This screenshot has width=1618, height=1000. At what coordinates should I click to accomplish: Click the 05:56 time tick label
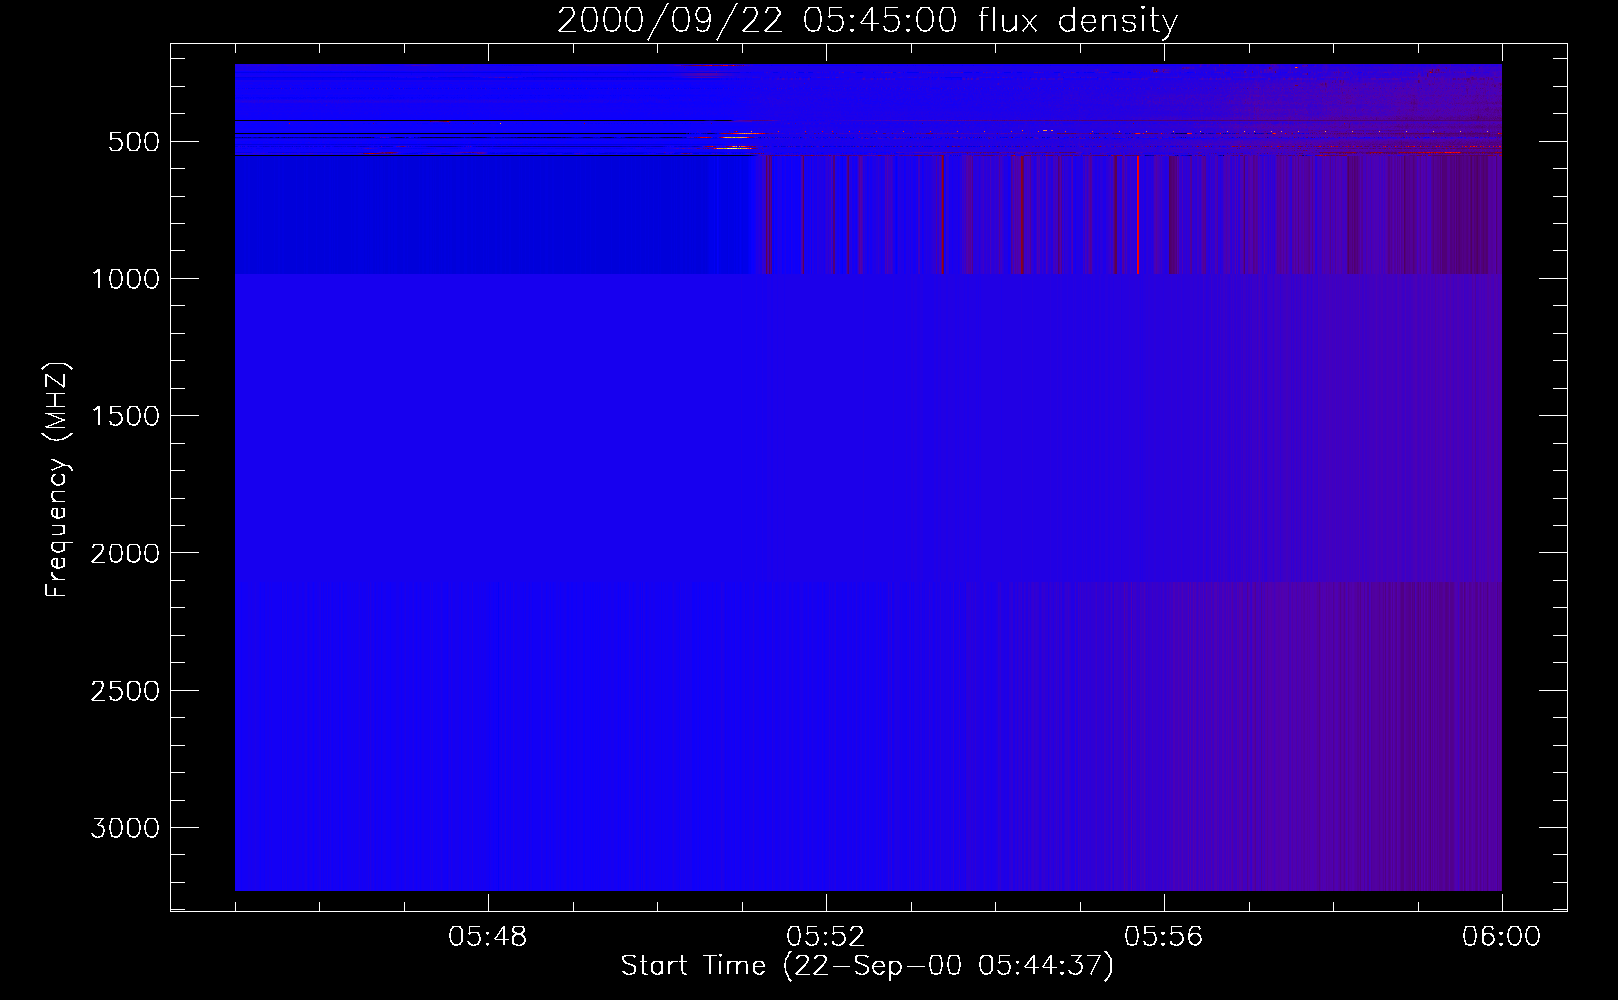point(1164,937)
